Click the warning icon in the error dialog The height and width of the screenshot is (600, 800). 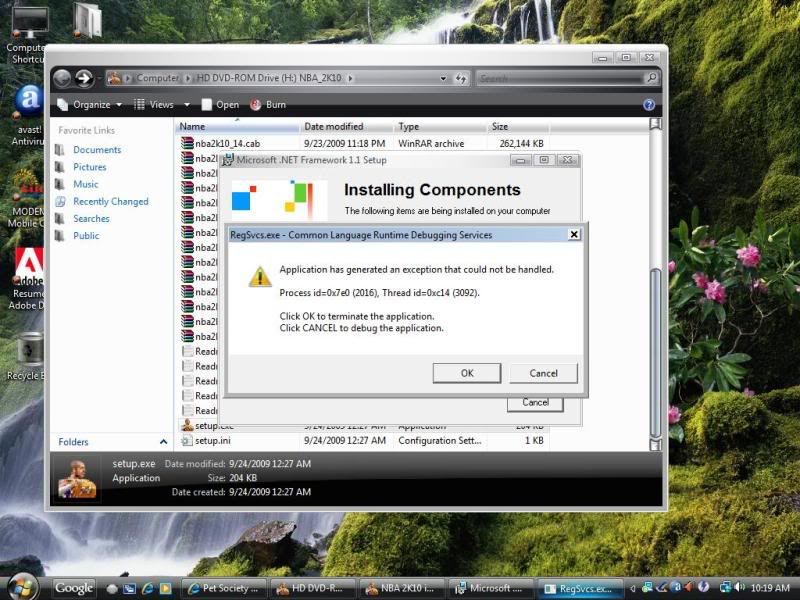pos(260,277)
